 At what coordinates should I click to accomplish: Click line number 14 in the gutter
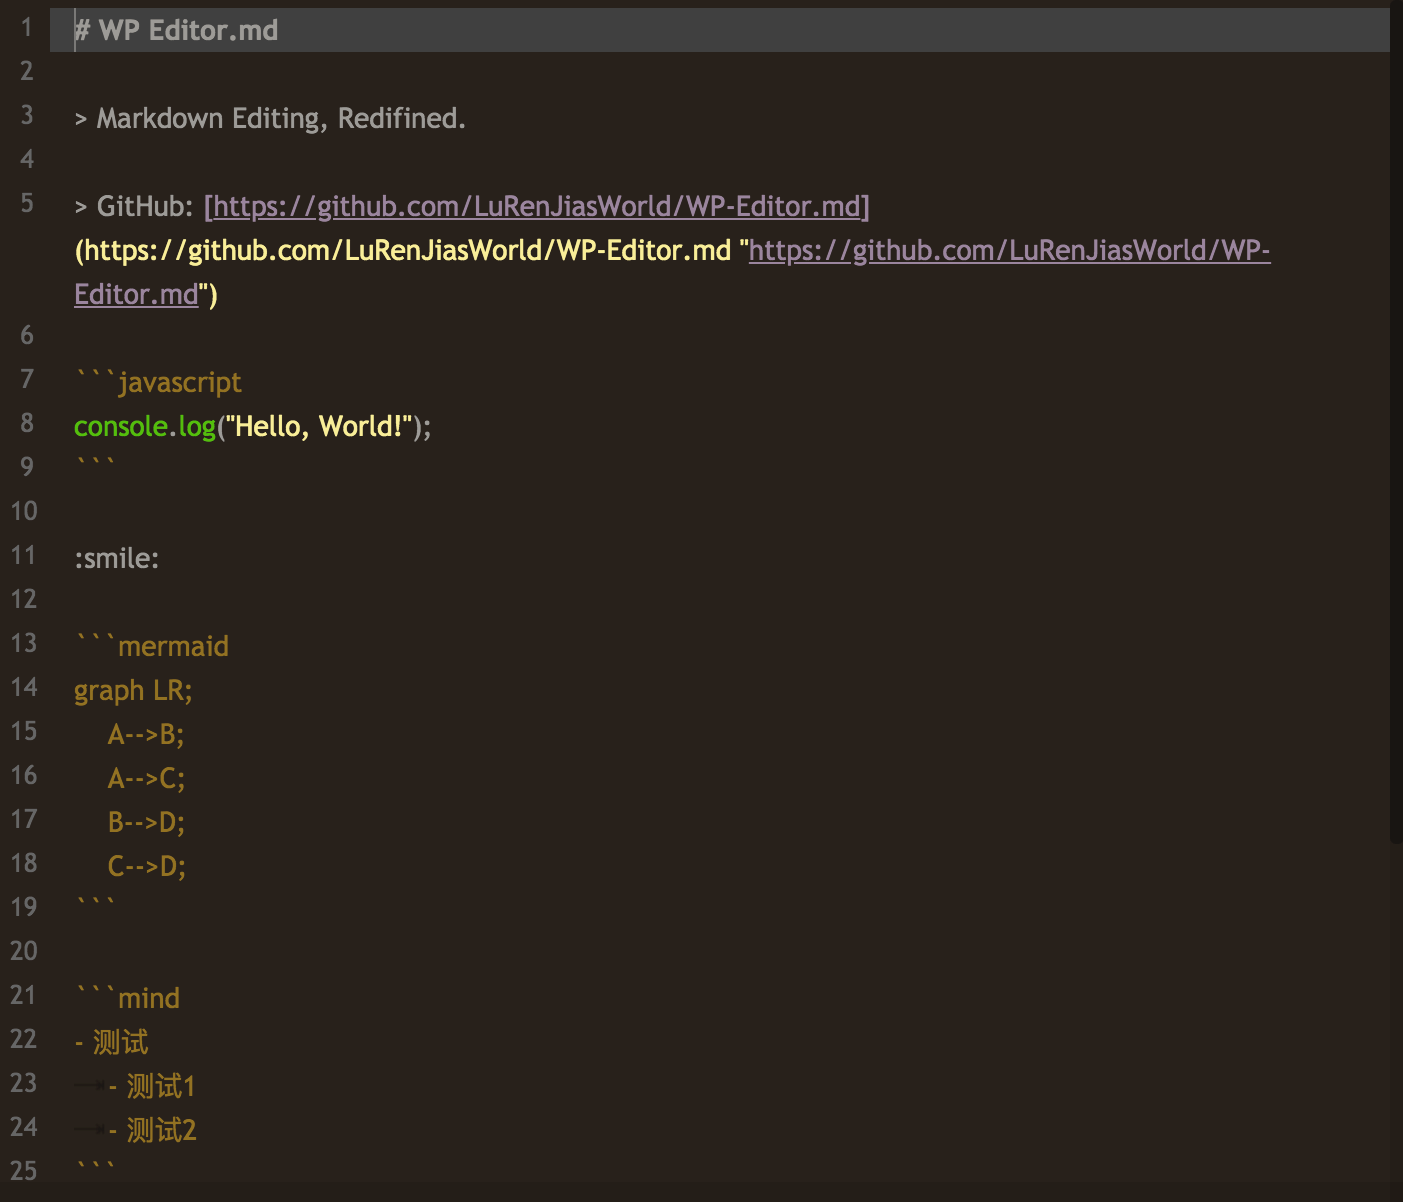[x=23, y=687]
